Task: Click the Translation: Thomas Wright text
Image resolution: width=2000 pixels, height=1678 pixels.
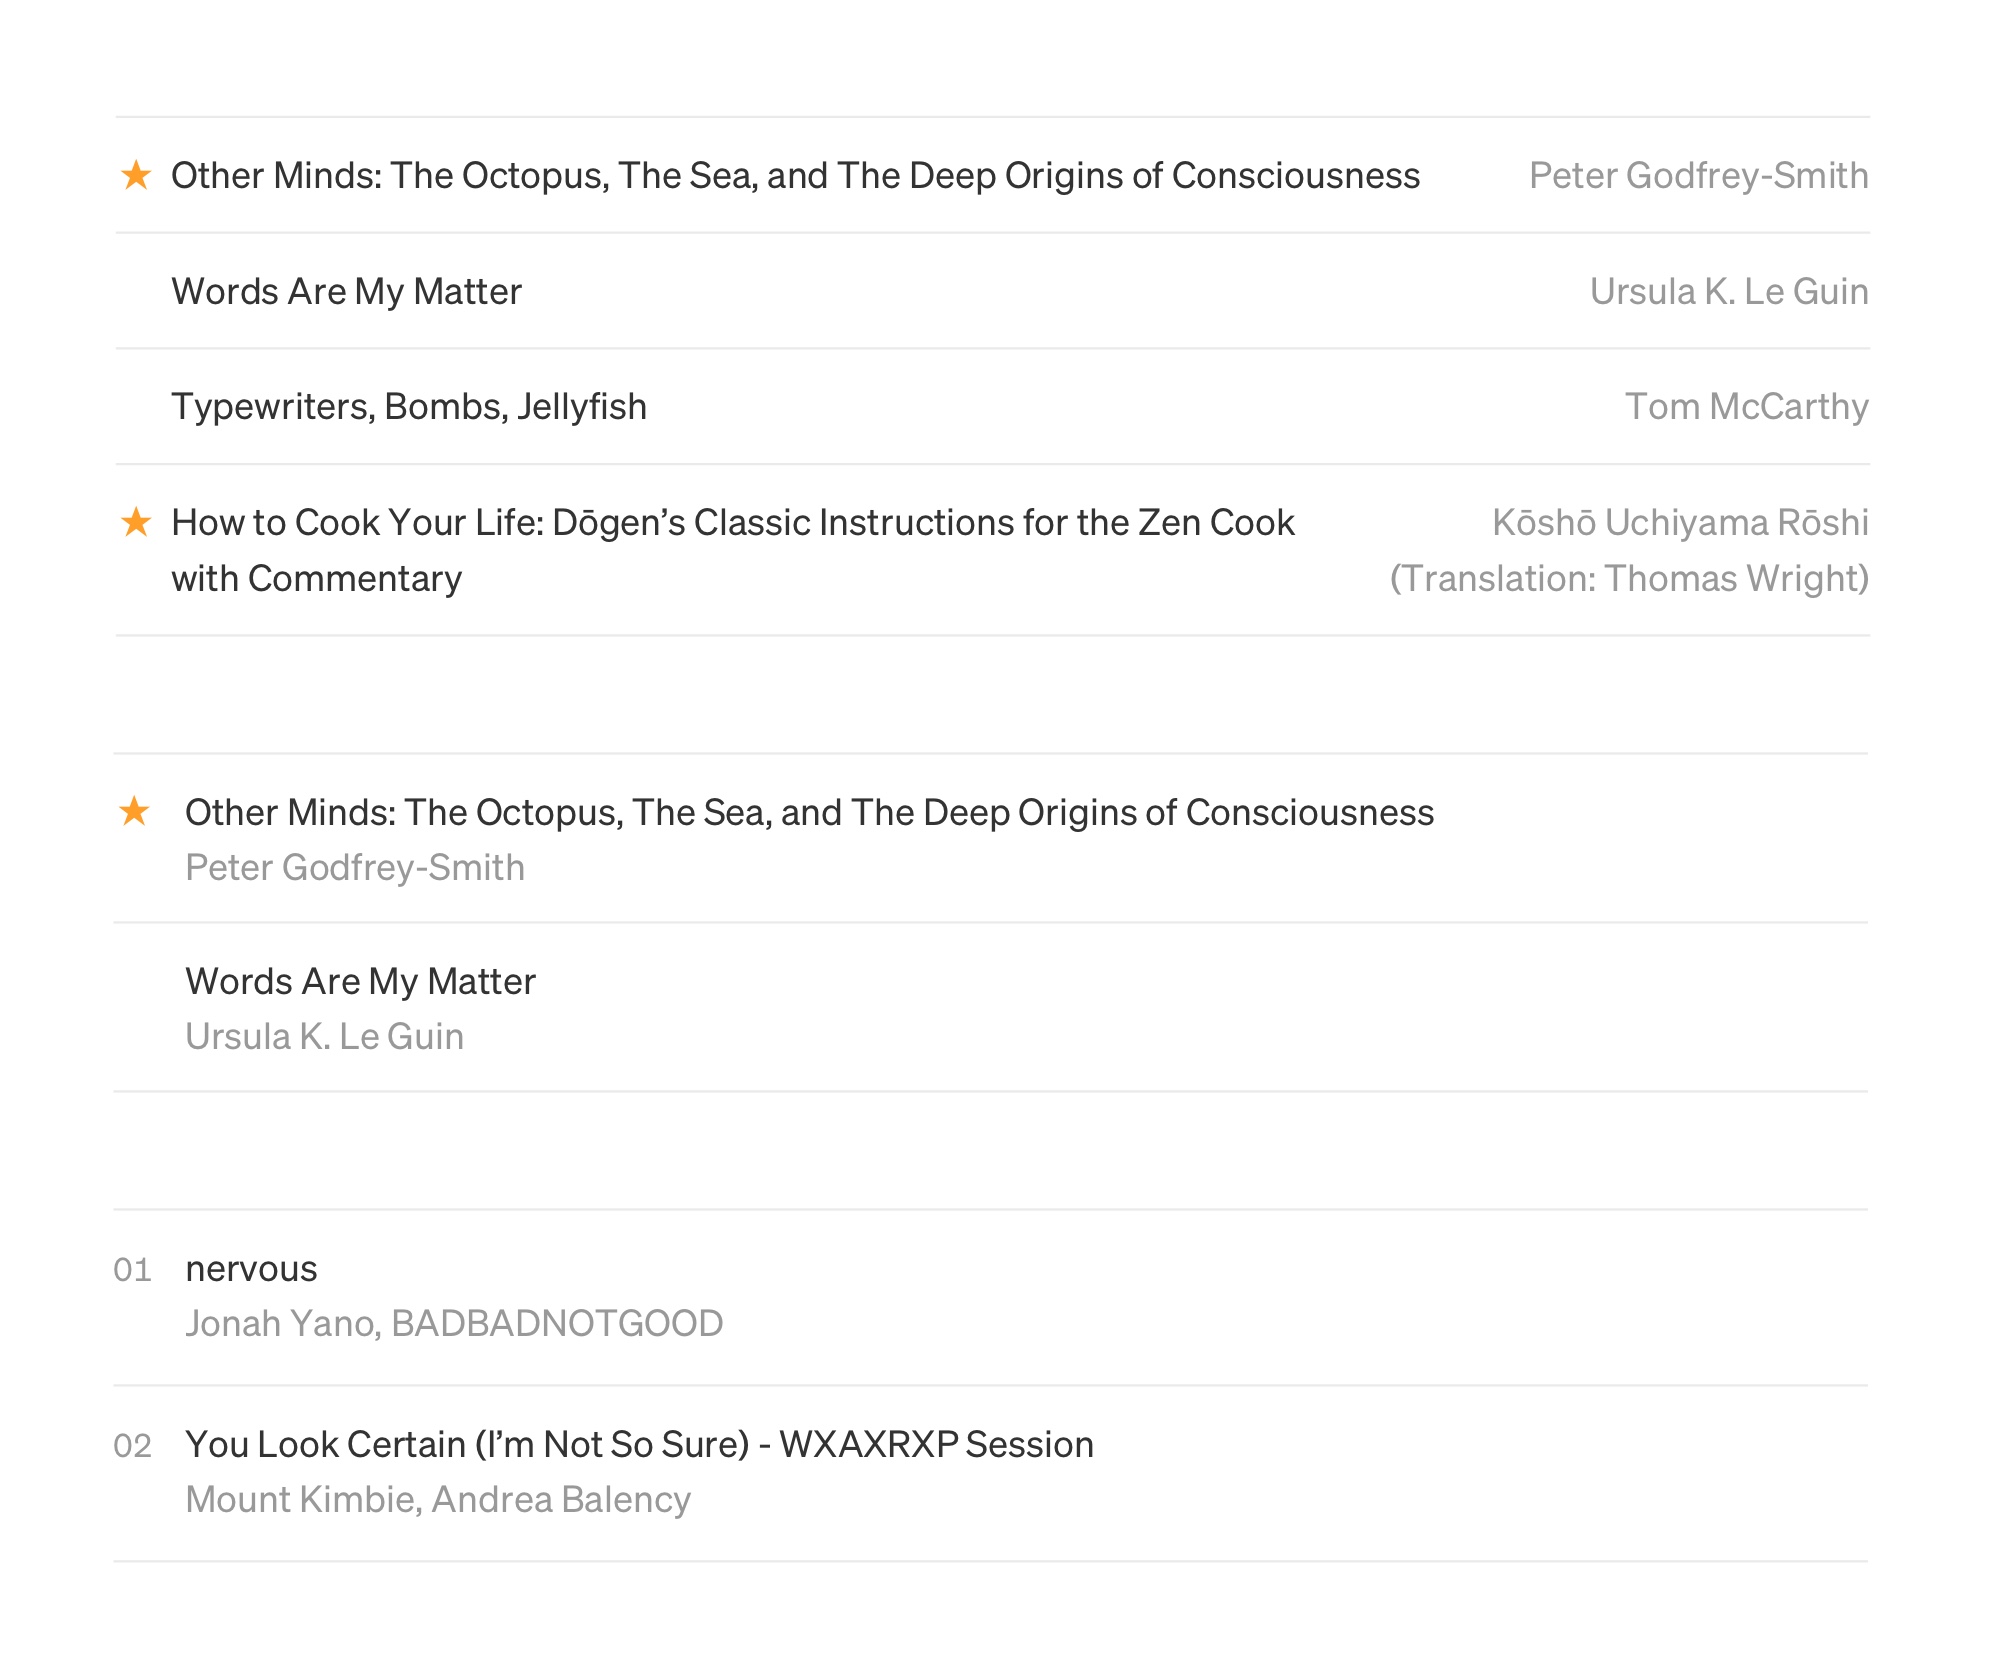Action: (x=1629, y=578)
